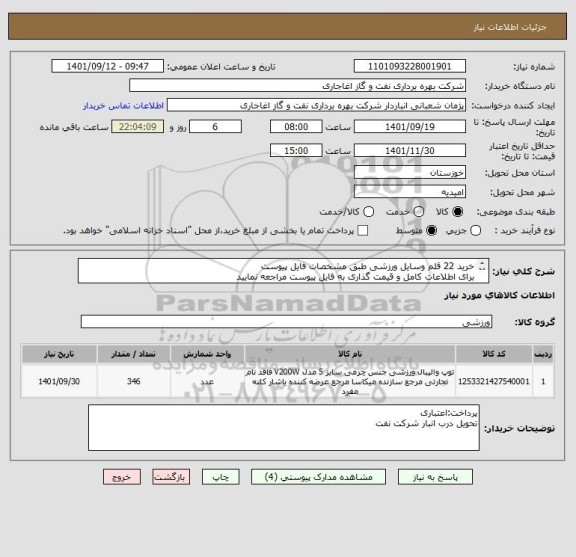Click the خروج exit button

tap(122, 477)
